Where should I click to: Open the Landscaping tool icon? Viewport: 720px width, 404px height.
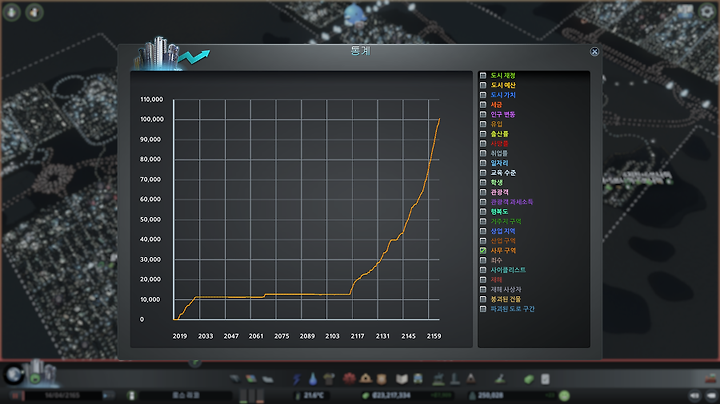[x=500, y=379]
